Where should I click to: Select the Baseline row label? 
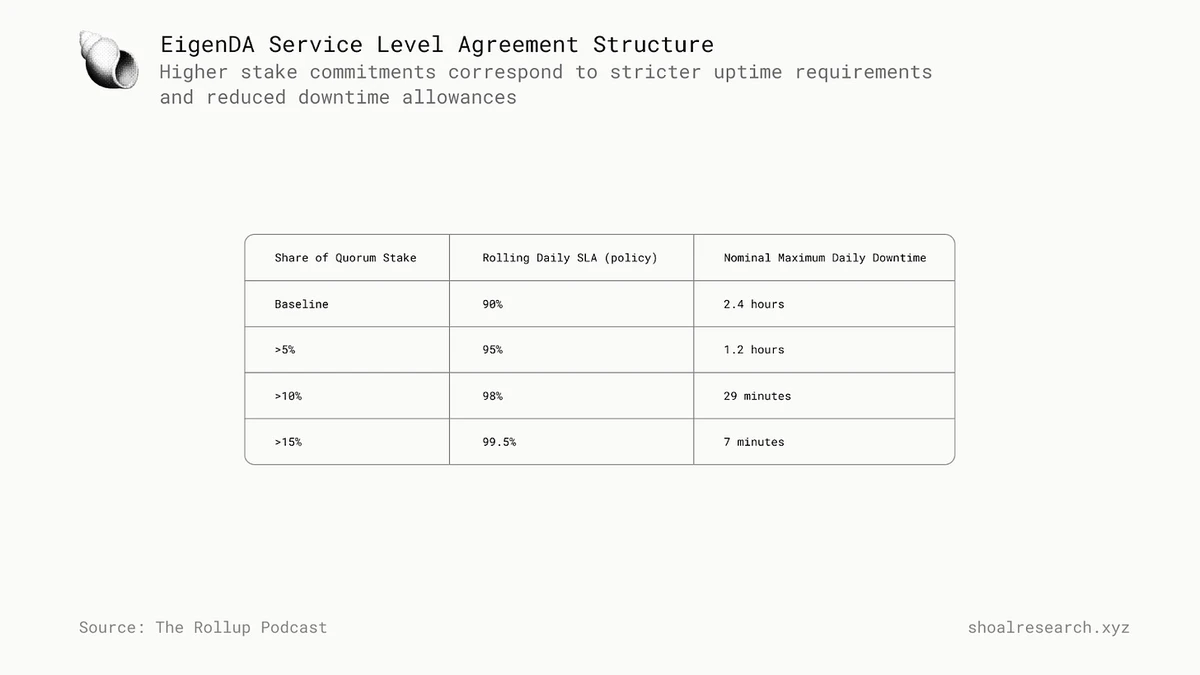(301, 304)
